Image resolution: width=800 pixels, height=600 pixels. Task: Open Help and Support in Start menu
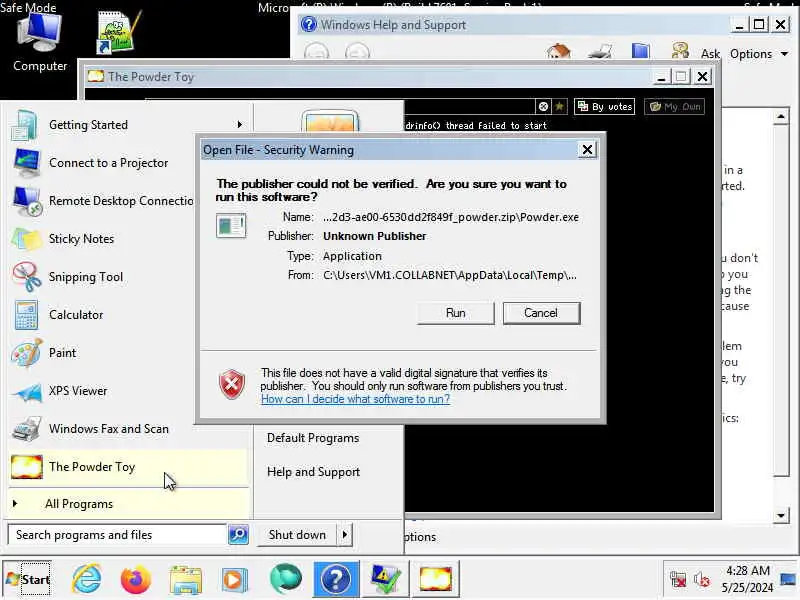click(x=313, y=472)
